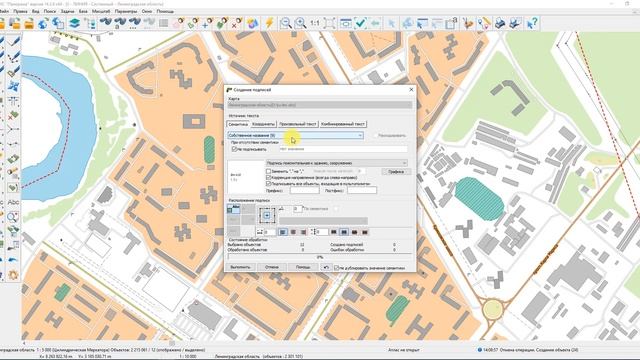
Task: Expand the 'Собственное название' semantic dropdown
Action: (296, 135)
